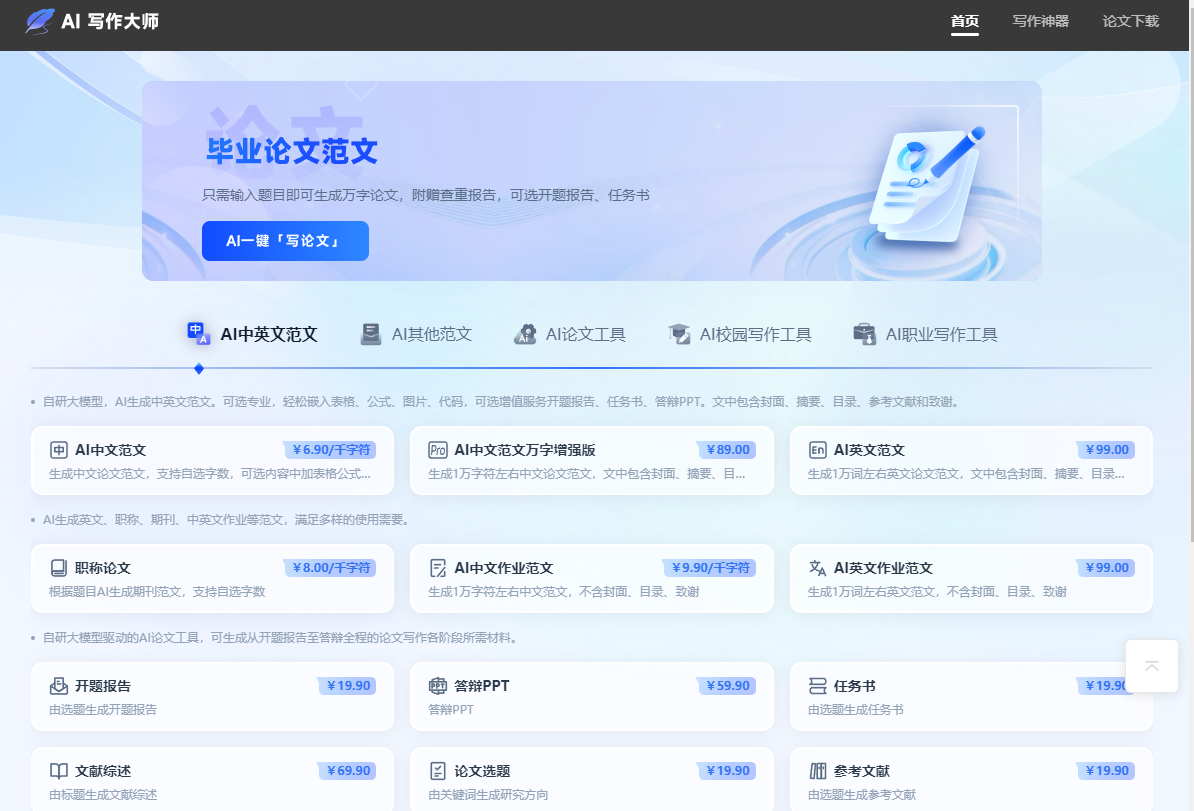Switch to the AI职业写作工具 tab

point(925,334)
